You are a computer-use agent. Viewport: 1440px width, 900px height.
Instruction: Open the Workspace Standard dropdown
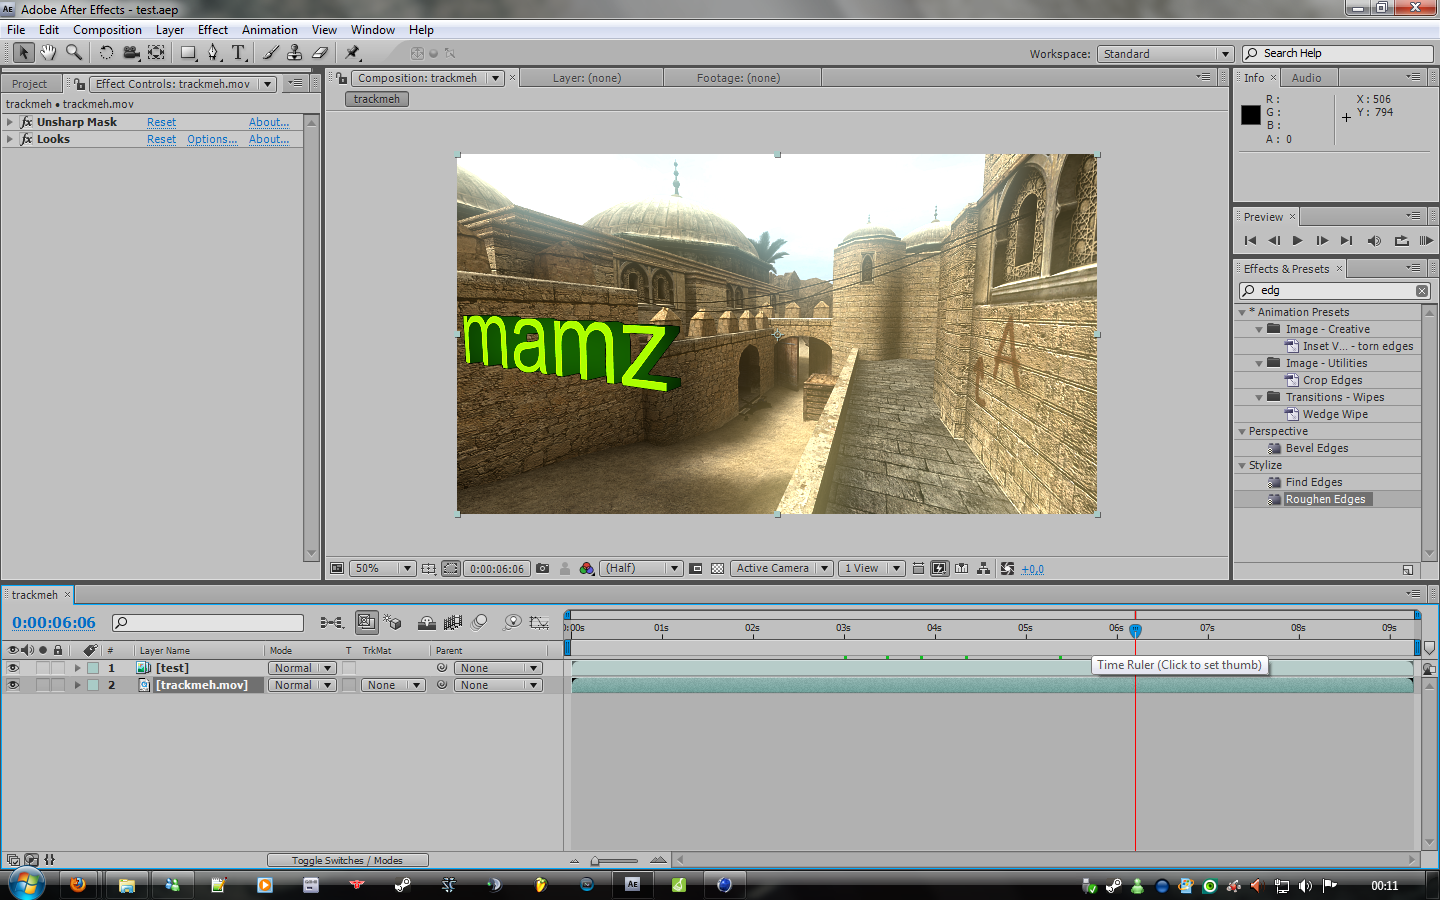tap(1165, 54)
